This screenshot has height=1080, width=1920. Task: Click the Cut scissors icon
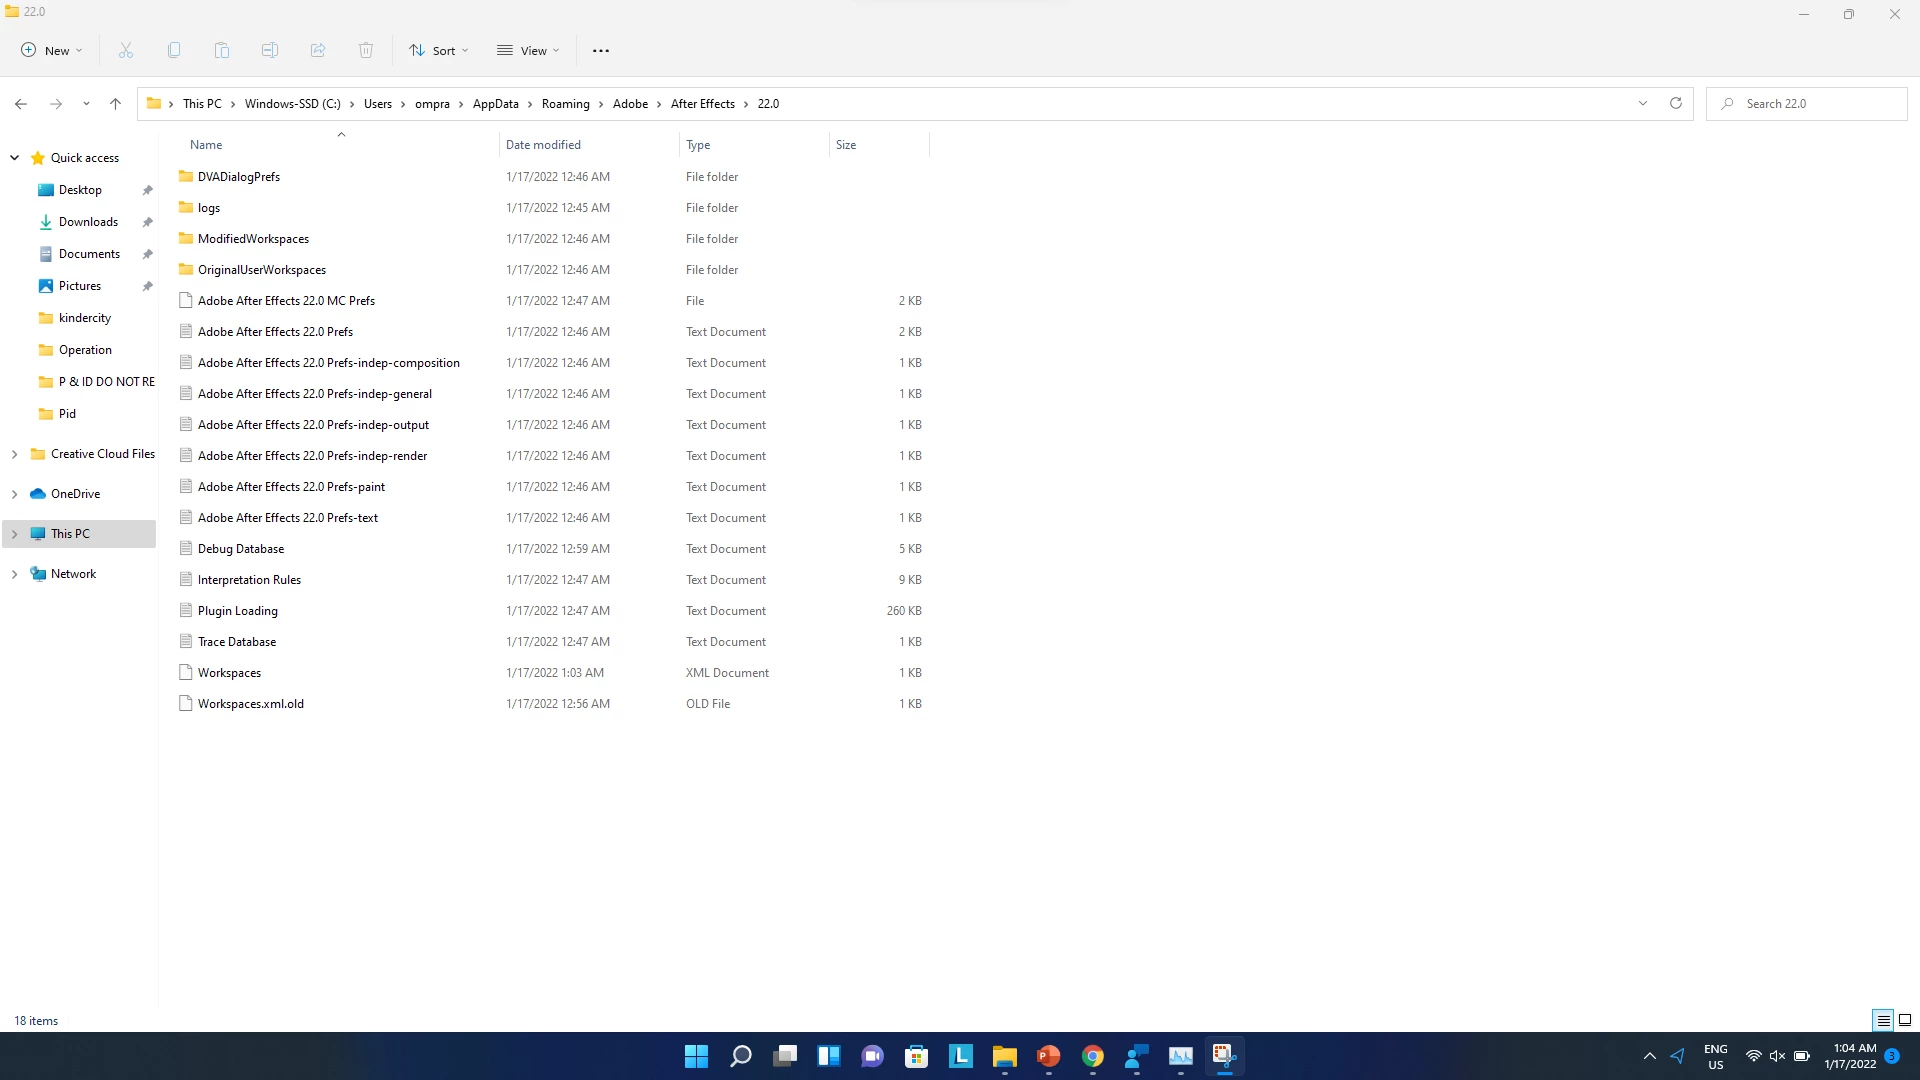tap(126, 50)
